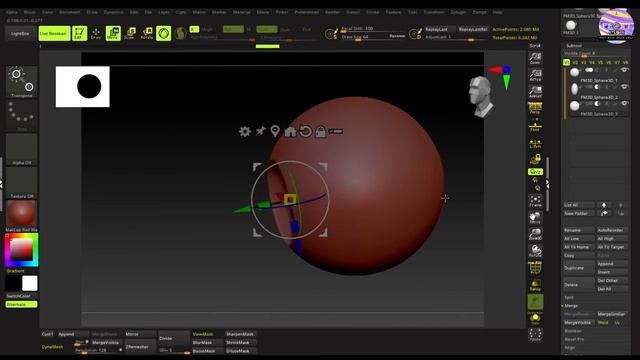The height and width of the screenshot is (360, 640).
Task: Click the Zoom3D icon
Action: 535,234
